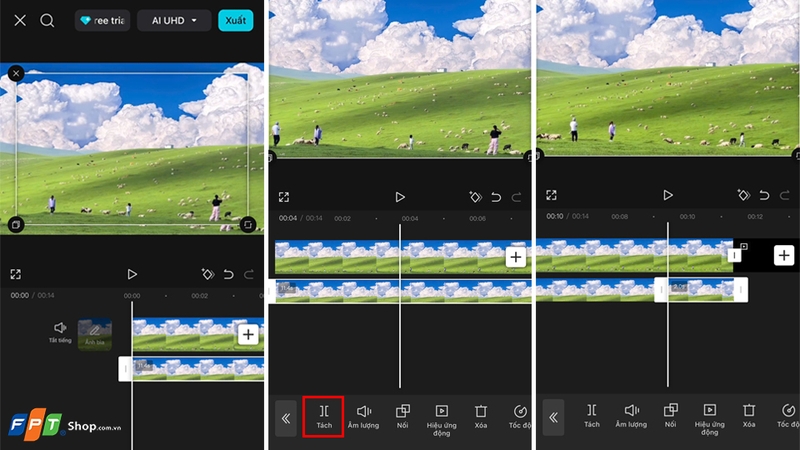Add a keyframe in the left panel
Screen dimensions: 800x450
coord(208,274)
